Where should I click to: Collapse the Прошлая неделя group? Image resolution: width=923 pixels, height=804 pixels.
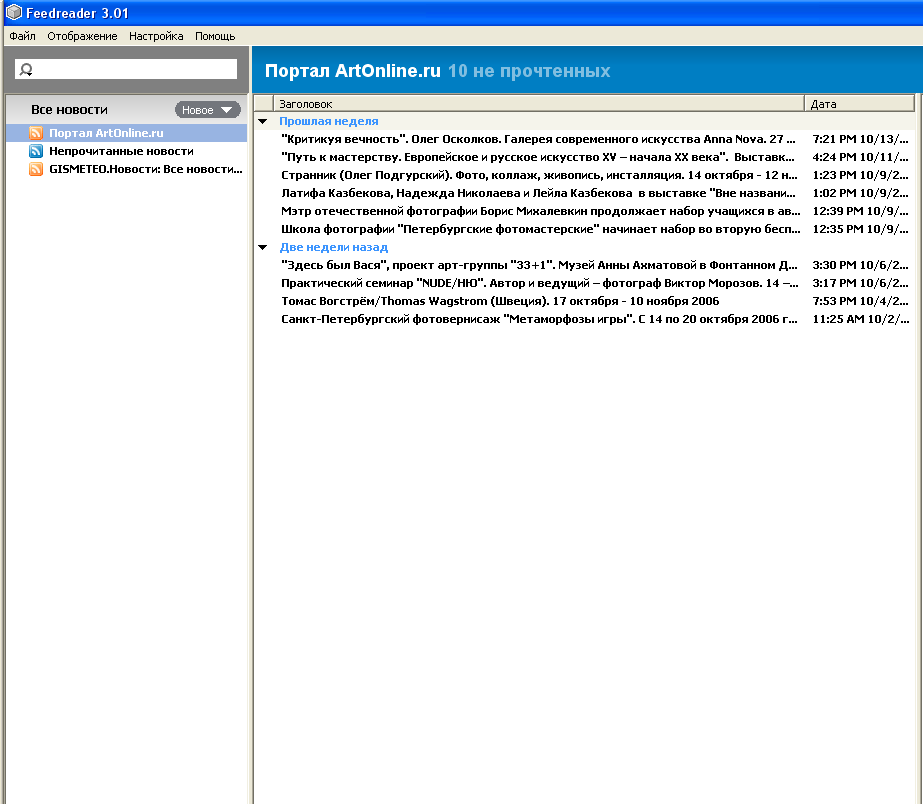263,121
